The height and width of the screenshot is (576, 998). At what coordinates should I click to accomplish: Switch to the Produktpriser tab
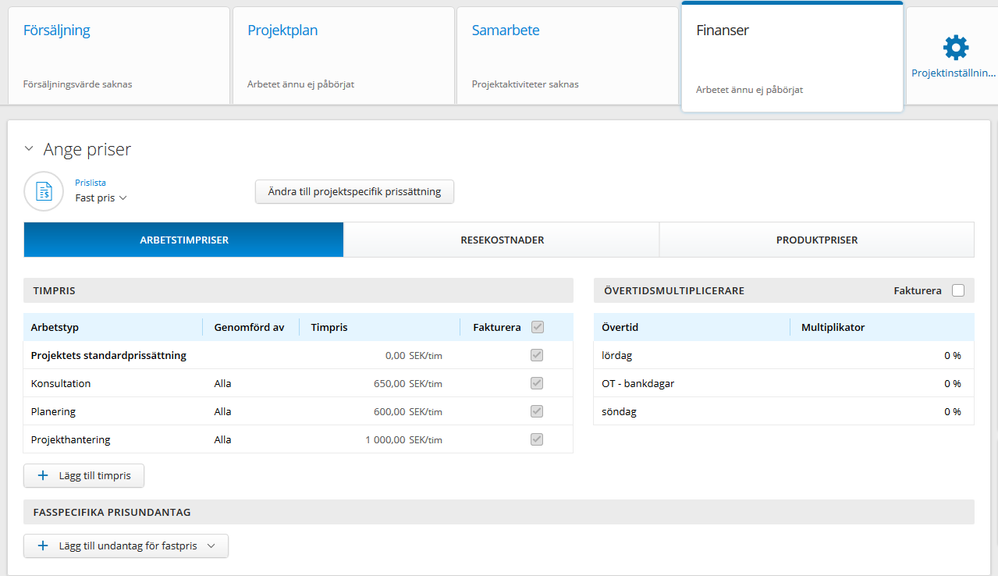(817, 240)
